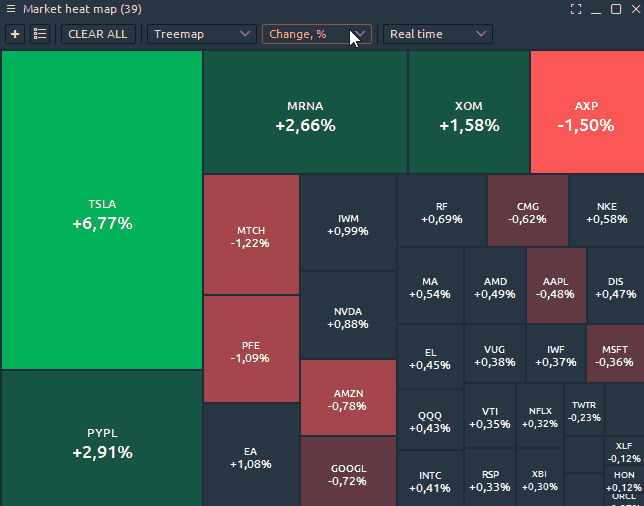
Task: Select the NVDA +0,88% cell
Action: [x=348, y=316]
